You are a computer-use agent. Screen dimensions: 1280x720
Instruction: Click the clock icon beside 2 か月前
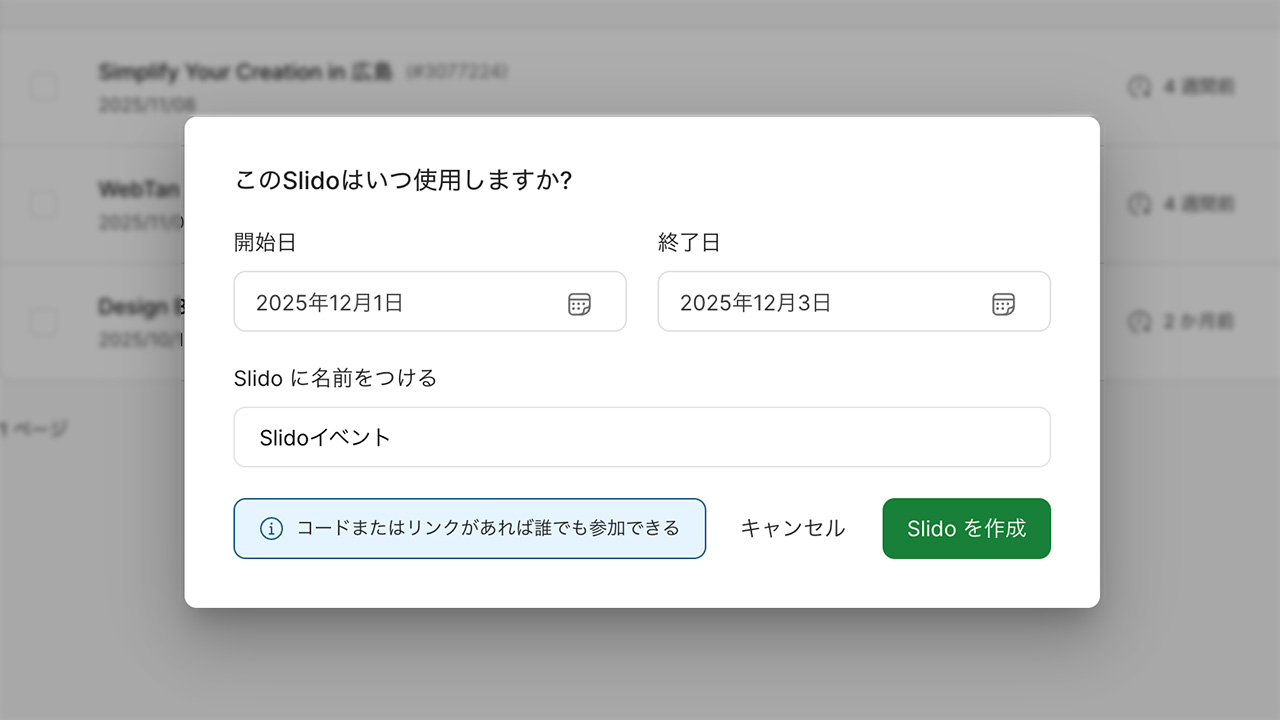[x=1139, y=322]
